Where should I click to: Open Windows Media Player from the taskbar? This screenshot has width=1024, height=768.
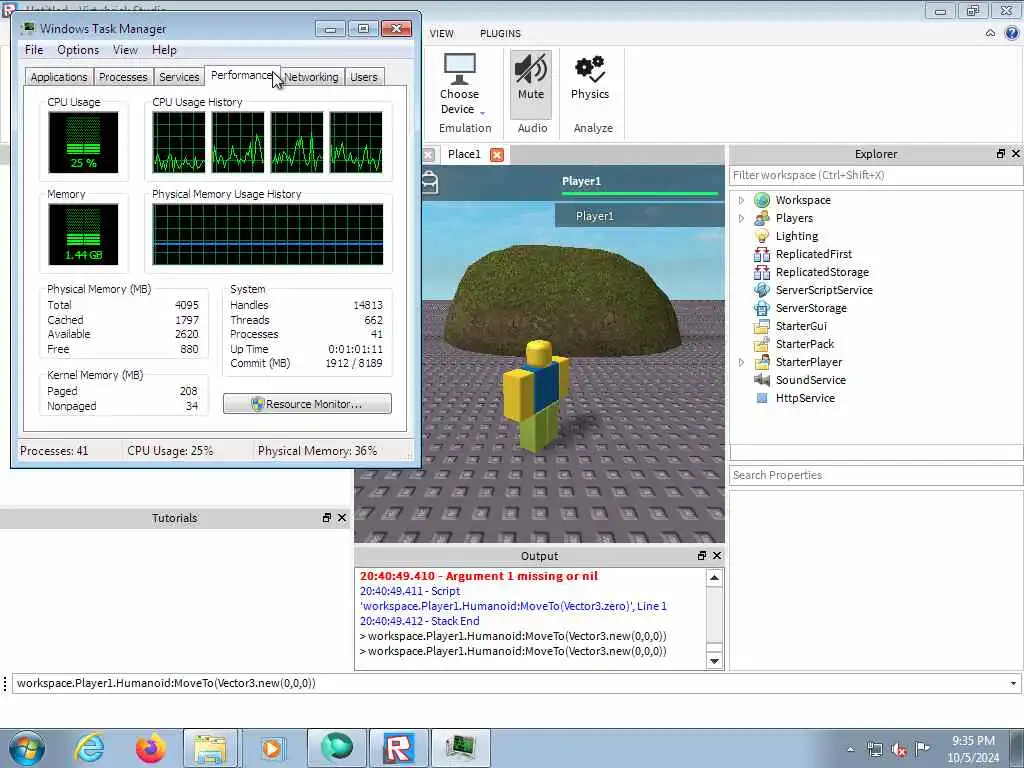[272, 748]
